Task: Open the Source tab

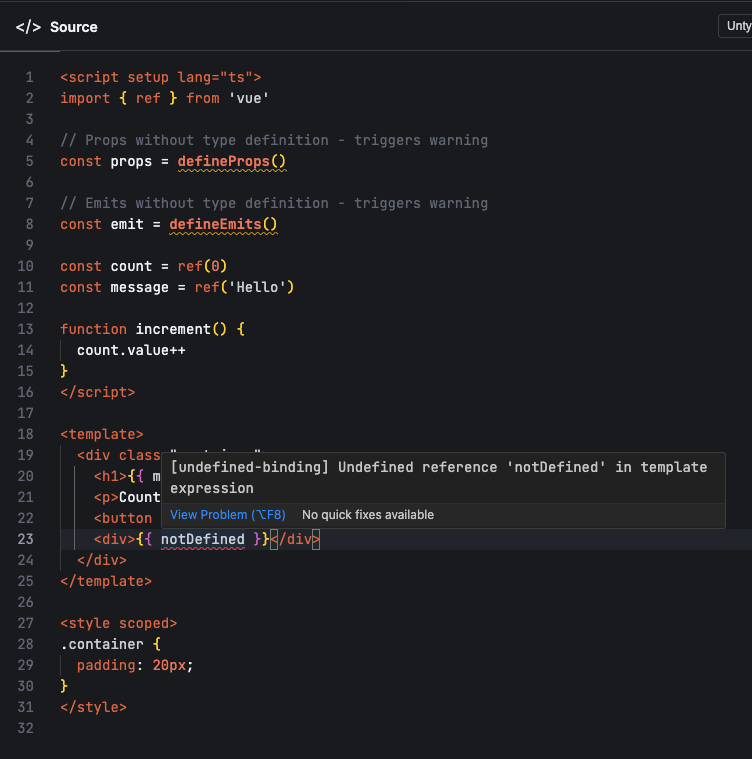Action: coord(57,27)
